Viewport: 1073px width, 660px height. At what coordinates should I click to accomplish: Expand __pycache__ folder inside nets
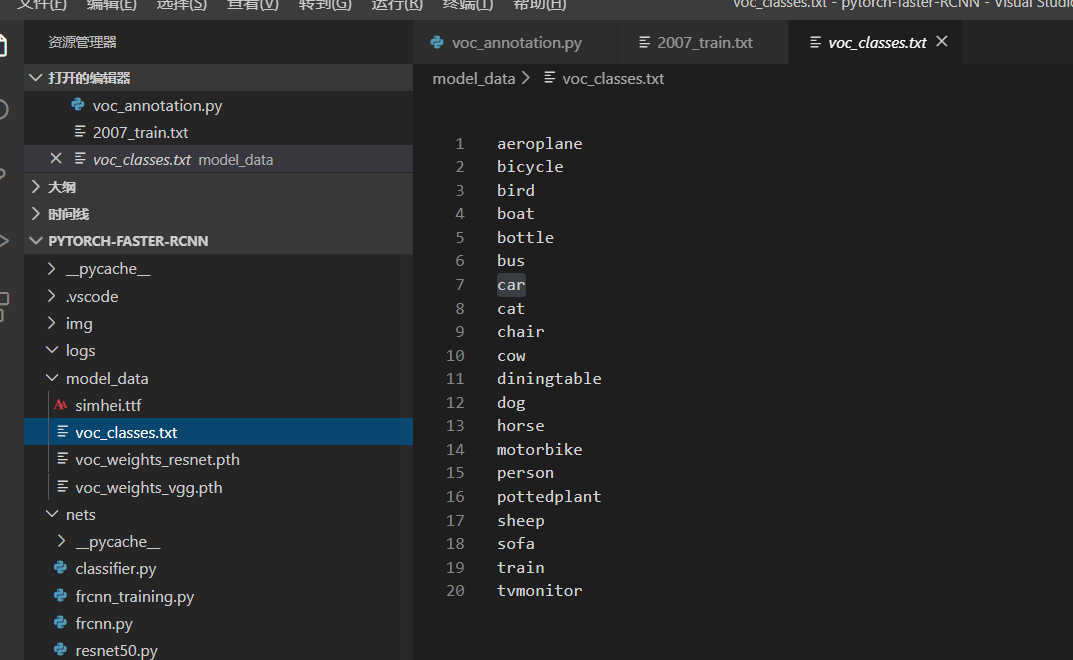62,541
